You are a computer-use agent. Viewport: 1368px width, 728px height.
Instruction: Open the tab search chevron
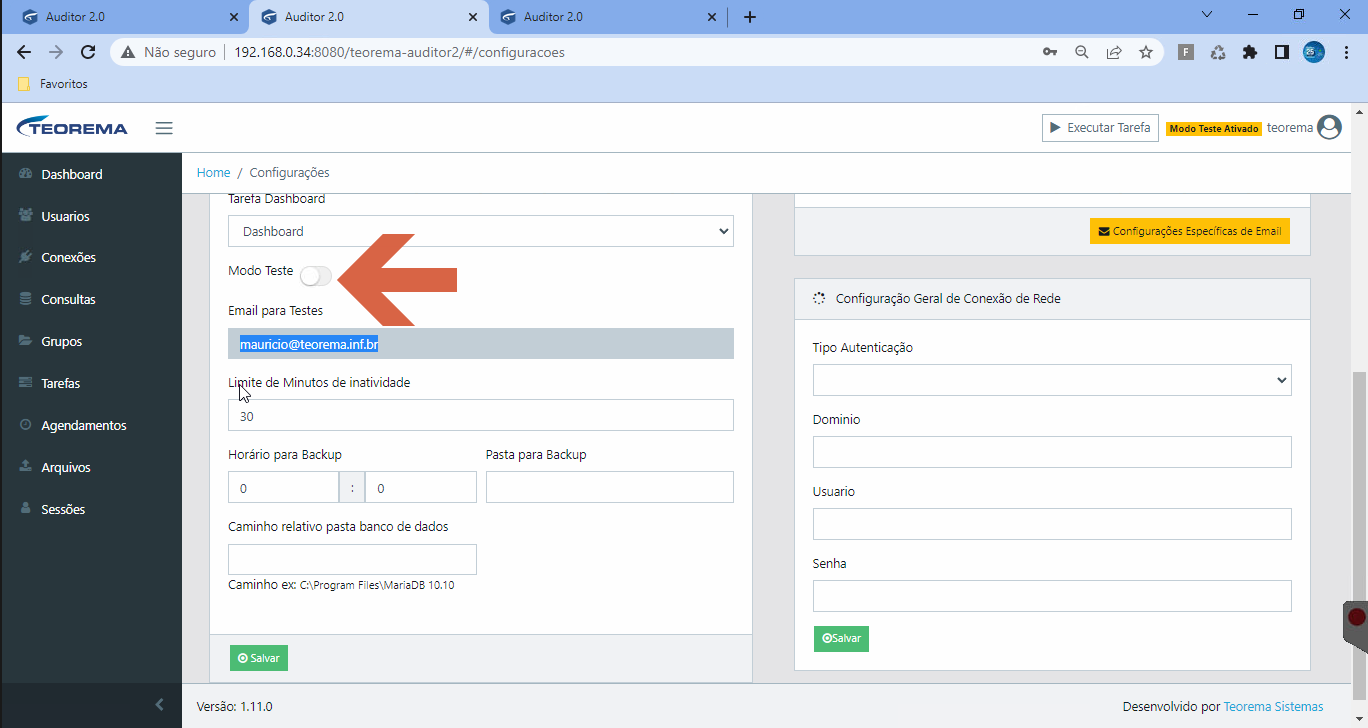(x=1207, y=15)
